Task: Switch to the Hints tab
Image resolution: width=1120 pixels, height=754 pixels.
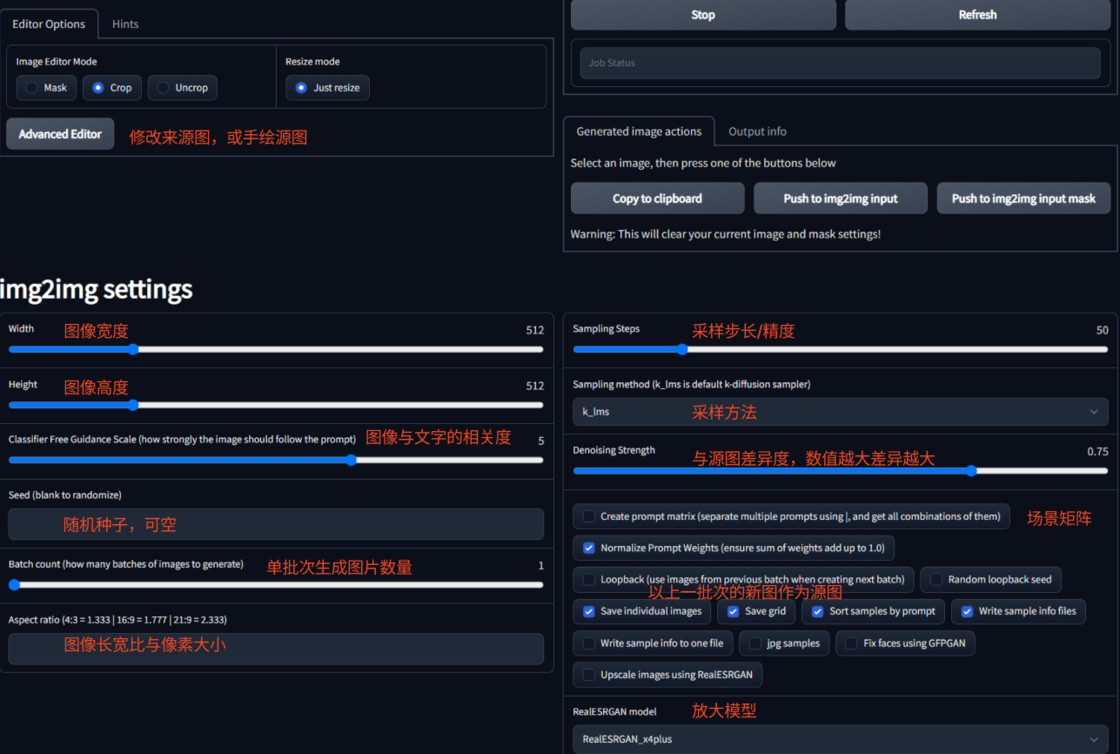Action: coord(125,24)
